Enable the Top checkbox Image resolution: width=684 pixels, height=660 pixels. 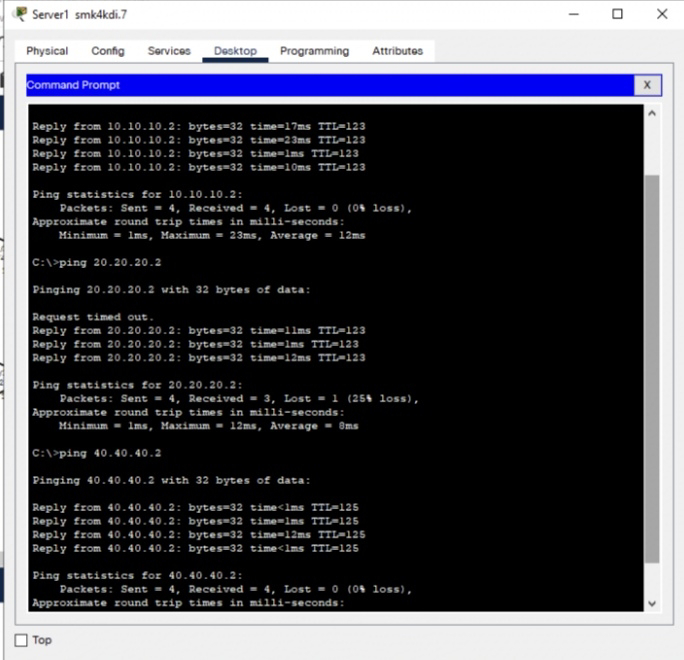click(21, 640)
